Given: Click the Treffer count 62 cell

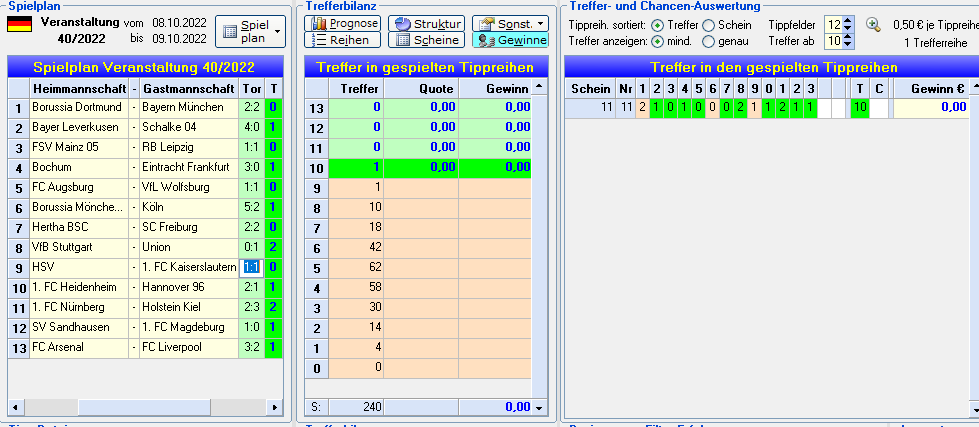Looking at the screenshot, I should pyautogui.click(x=356, y=267).
